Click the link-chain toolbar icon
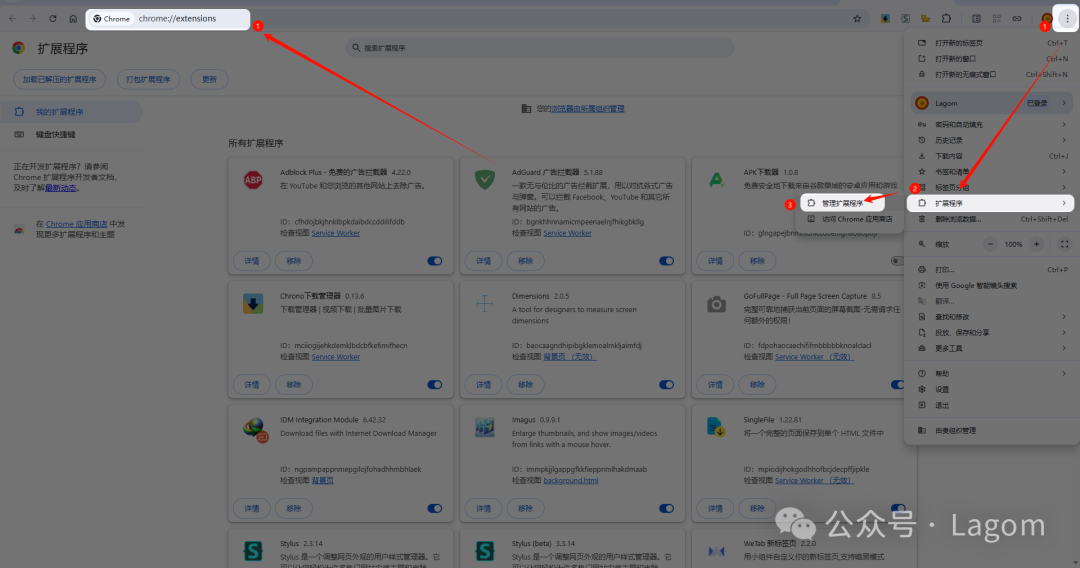 point(1017,19)
